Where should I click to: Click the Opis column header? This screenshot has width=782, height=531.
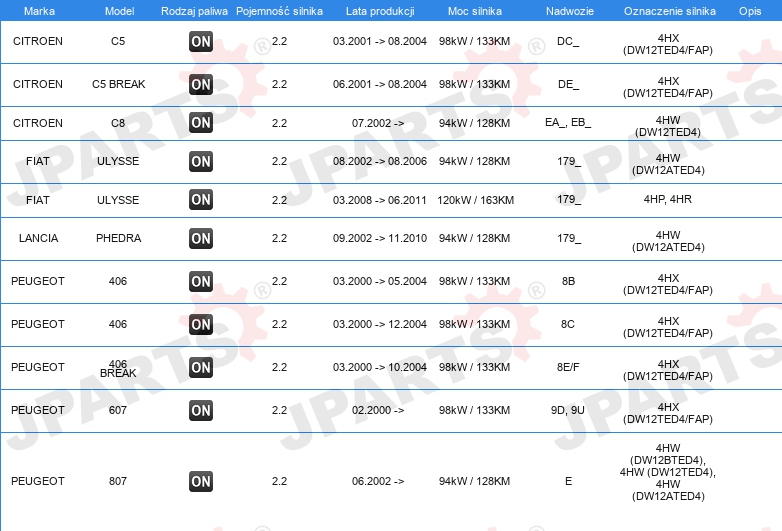tap(750, 11)
